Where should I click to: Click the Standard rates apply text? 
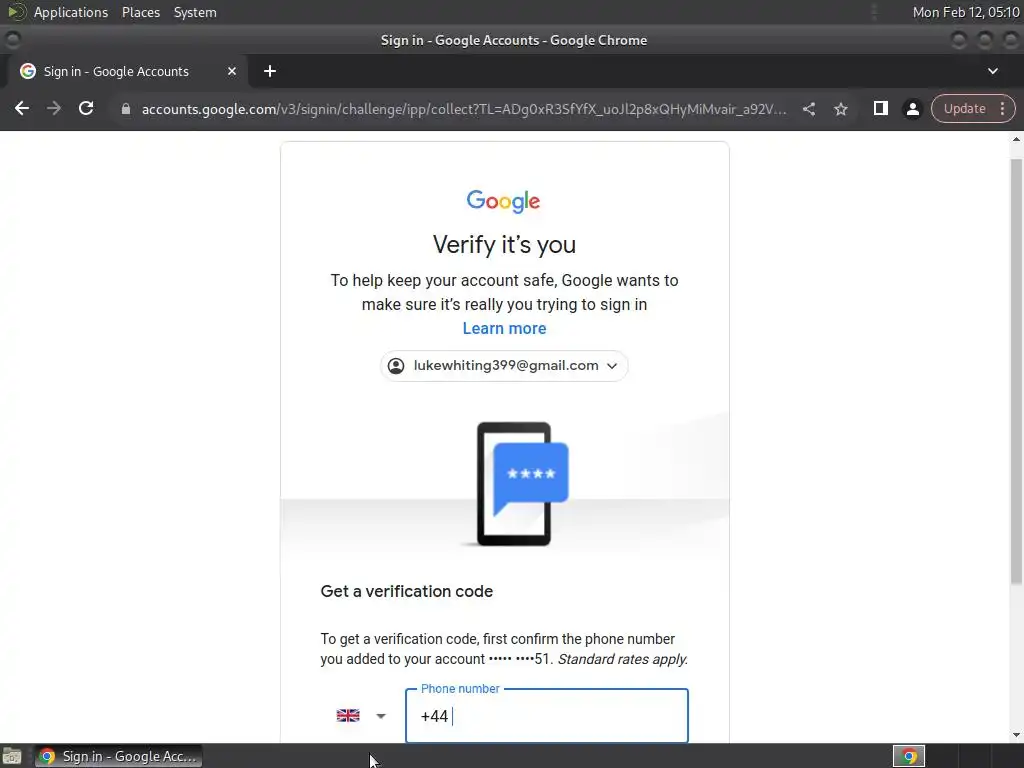[x=622, y=659]
